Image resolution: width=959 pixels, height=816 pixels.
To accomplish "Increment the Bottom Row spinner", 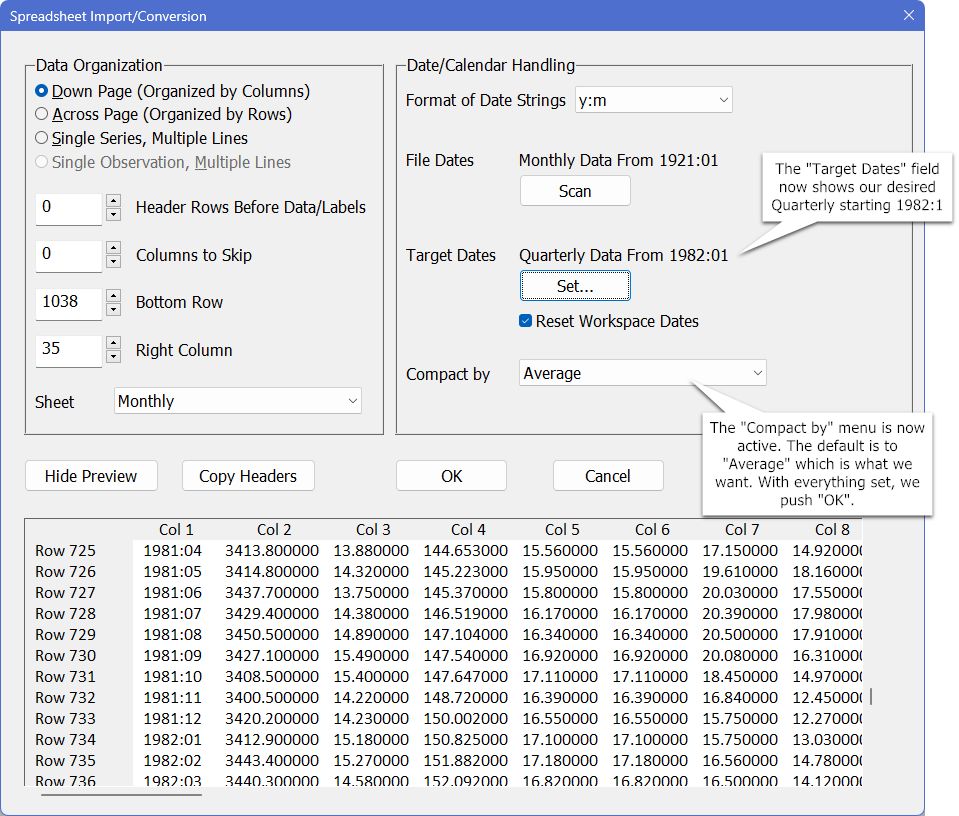I will 114,297.
